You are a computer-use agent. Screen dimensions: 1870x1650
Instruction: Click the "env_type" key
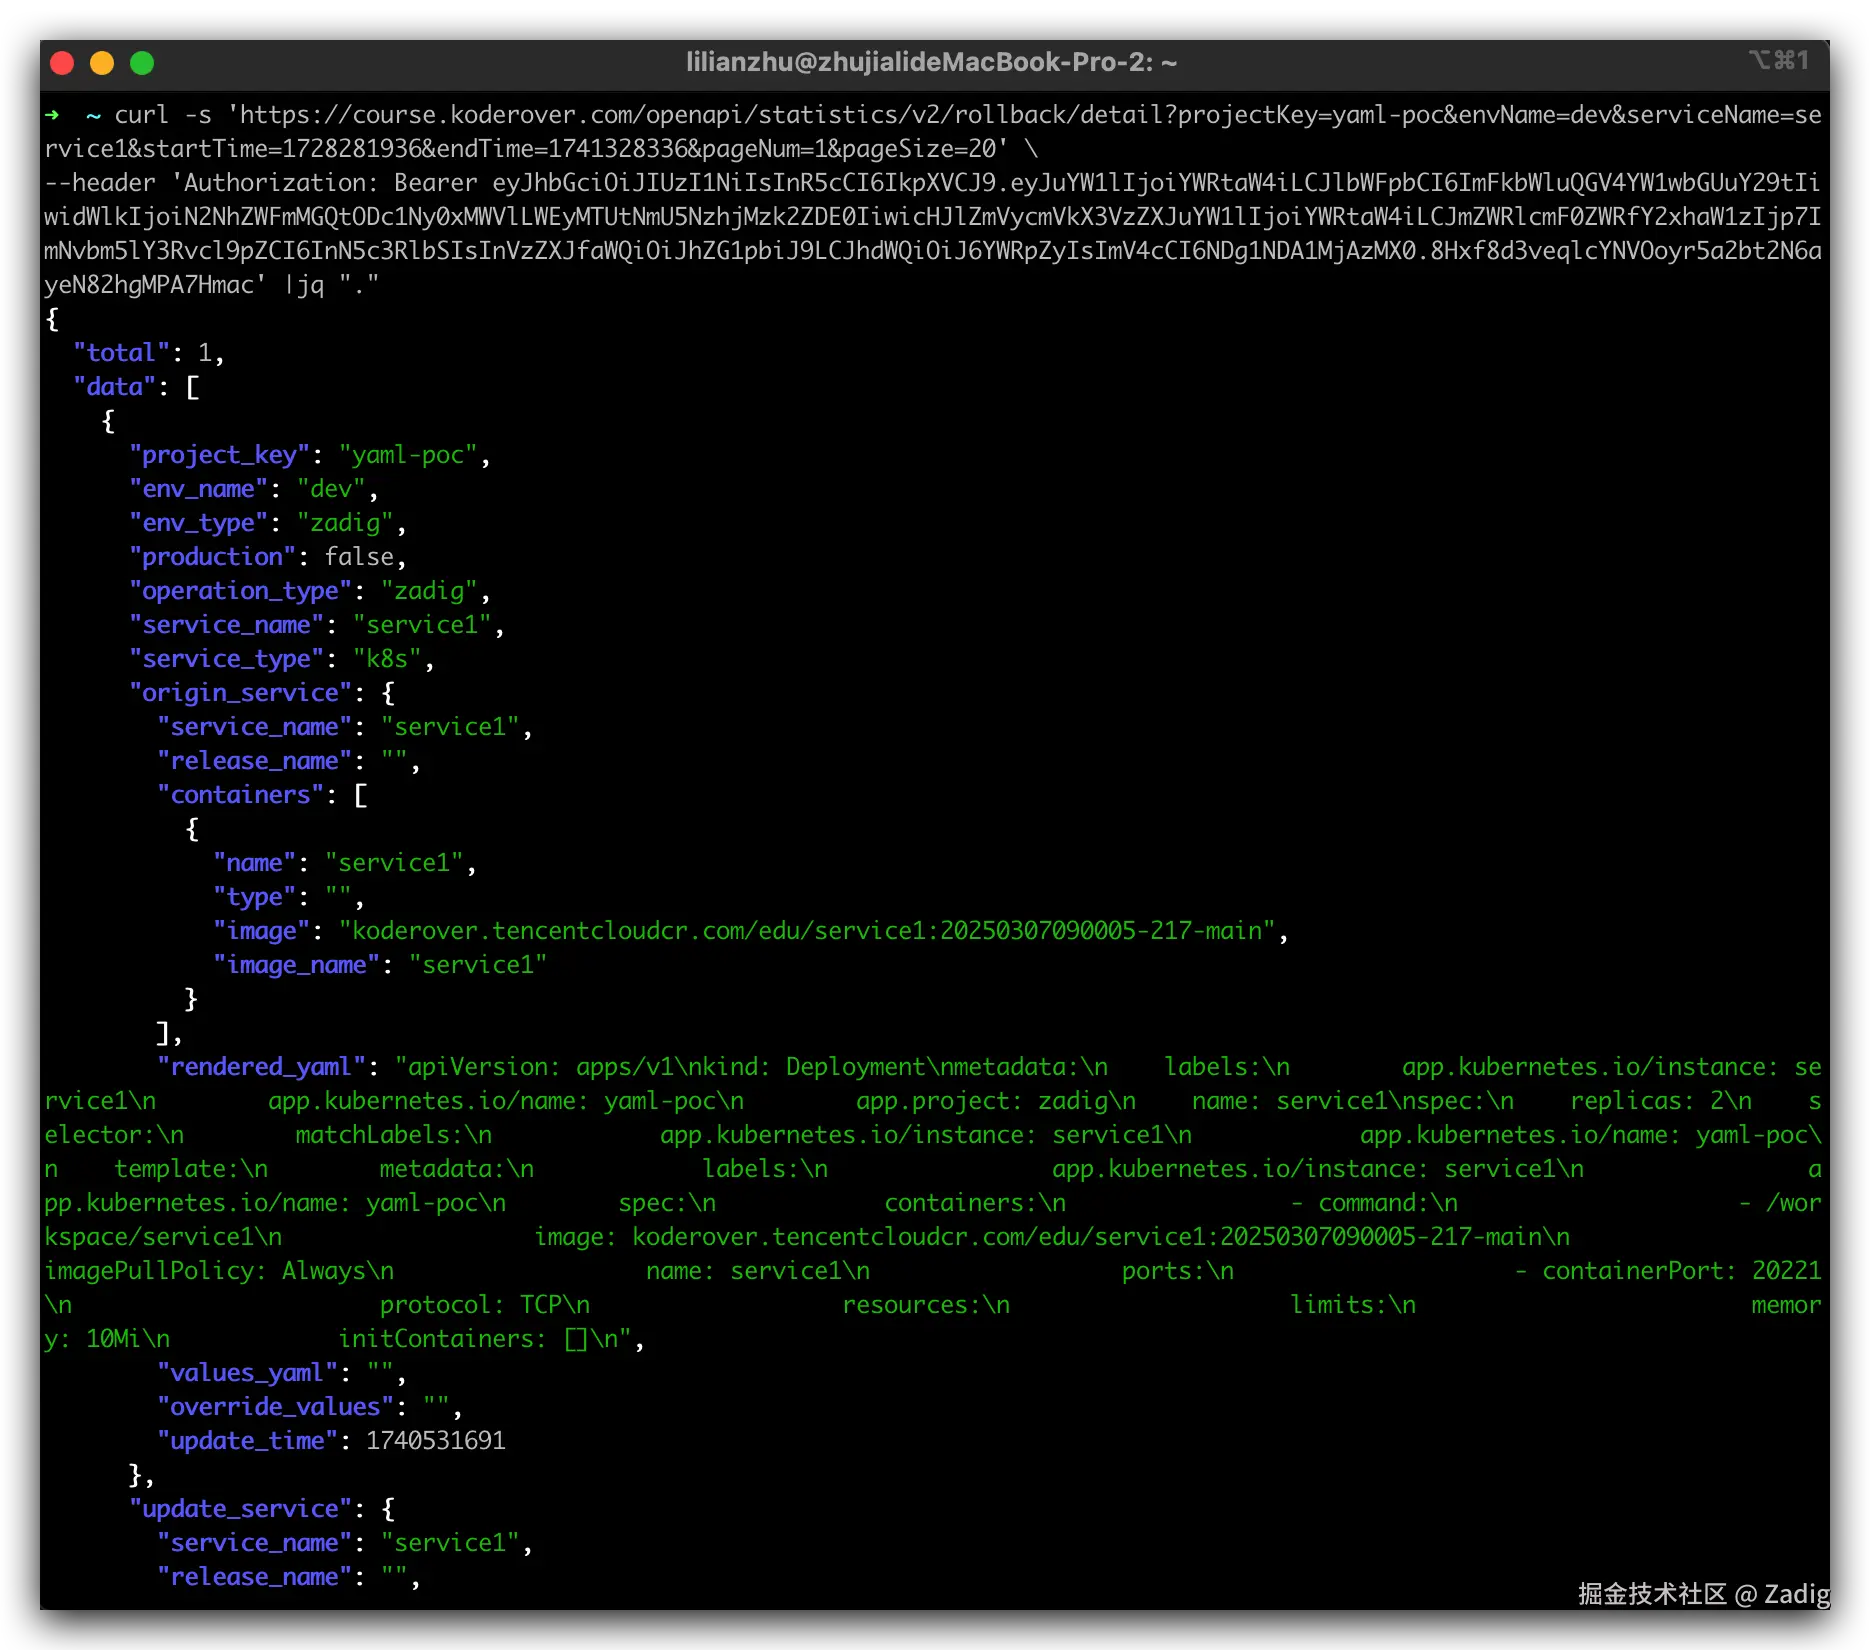(x=198, y=523)
